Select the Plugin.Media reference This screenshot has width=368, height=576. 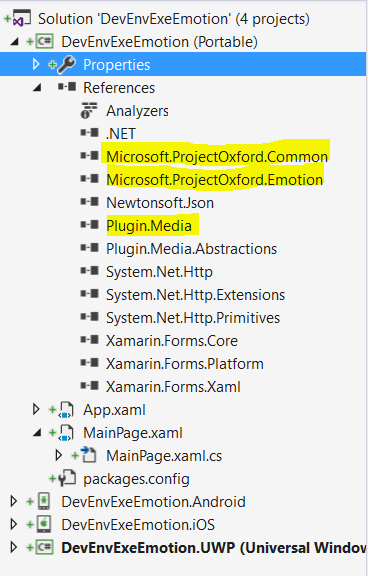[x=149, y=226]
